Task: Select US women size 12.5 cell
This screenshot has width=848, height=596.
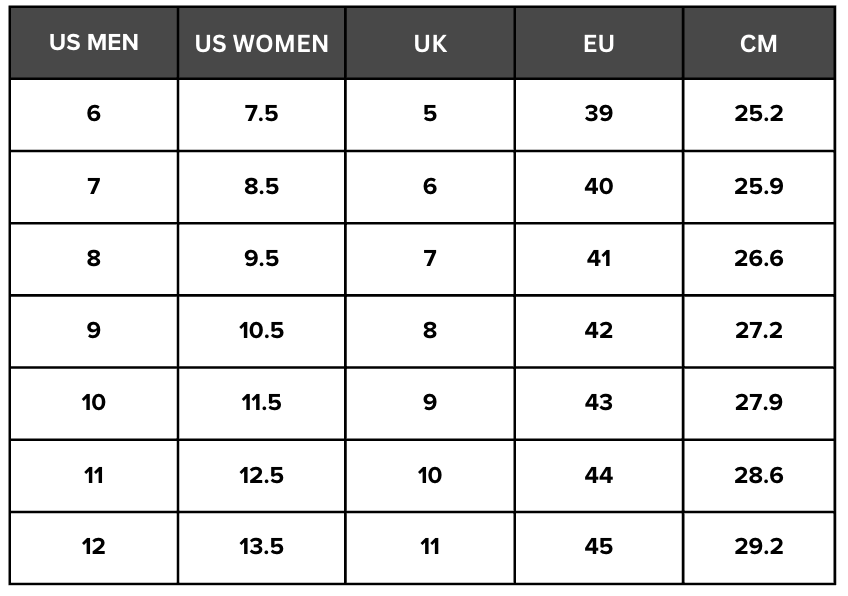Action: [262, 476]
